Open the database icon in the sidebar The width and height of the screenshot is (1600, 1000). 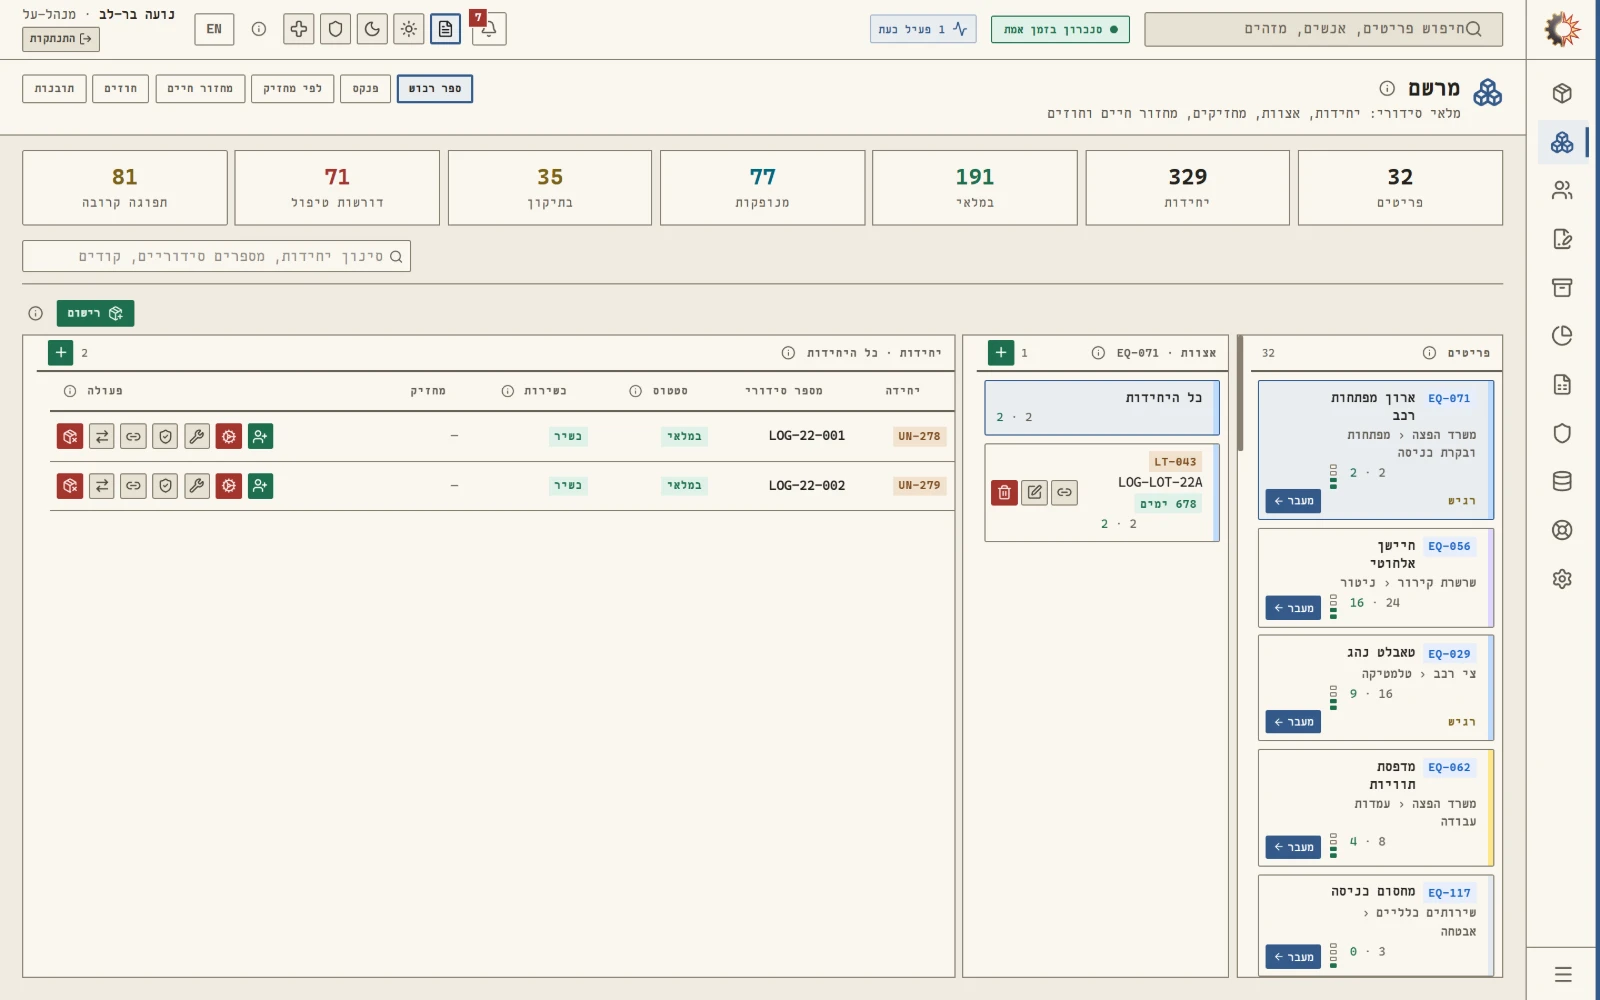[1562, 481]
